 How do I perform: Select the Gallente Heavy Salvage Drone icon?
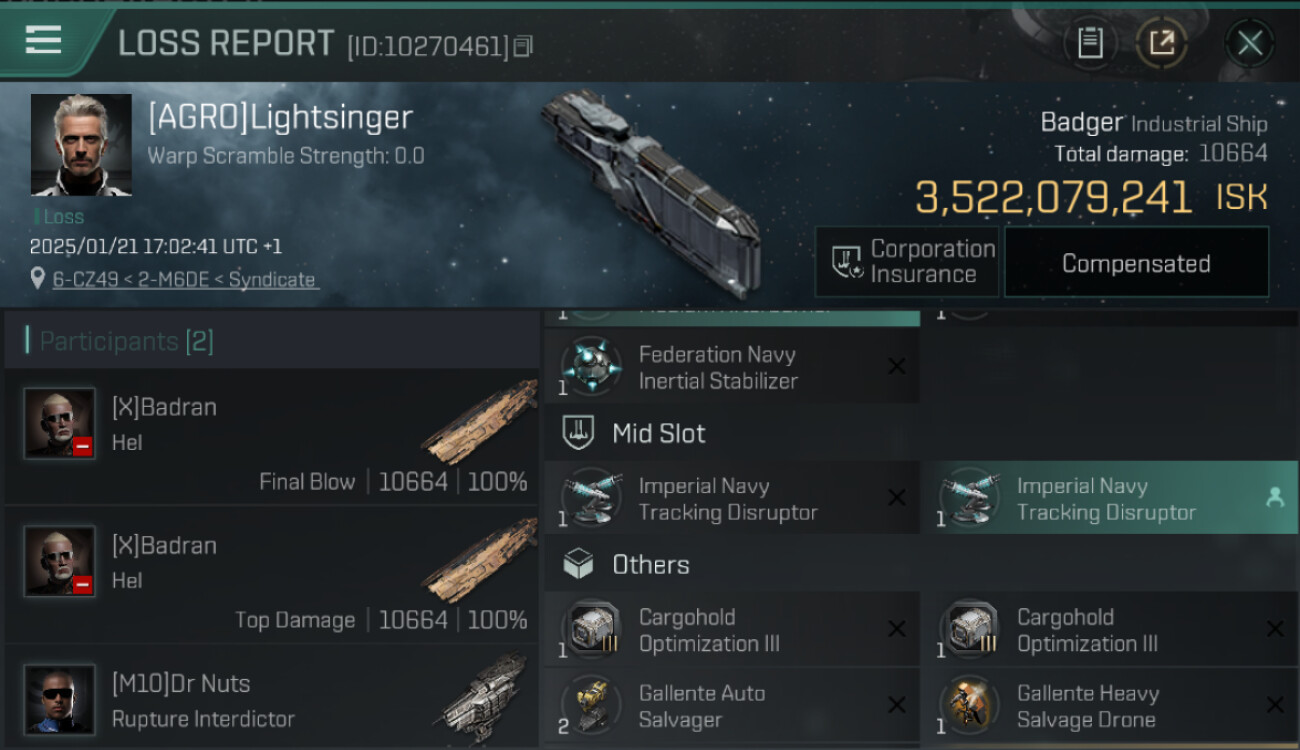click(969, 706)
